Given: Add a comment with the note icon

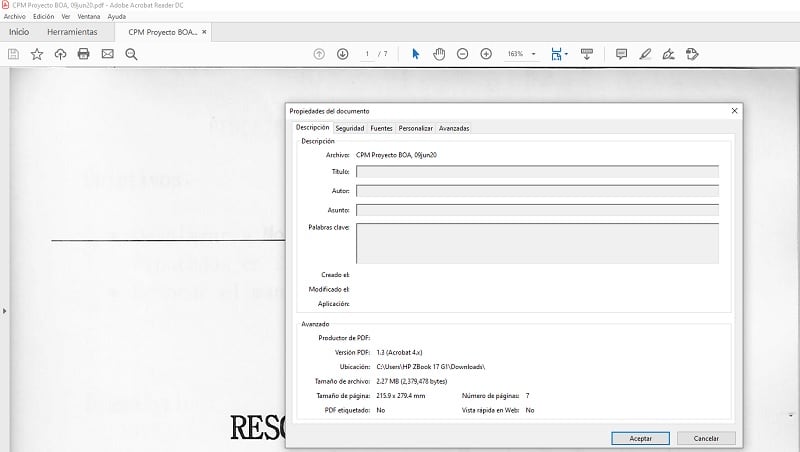Looking at the screenshot, I should [x=621, y=53].
